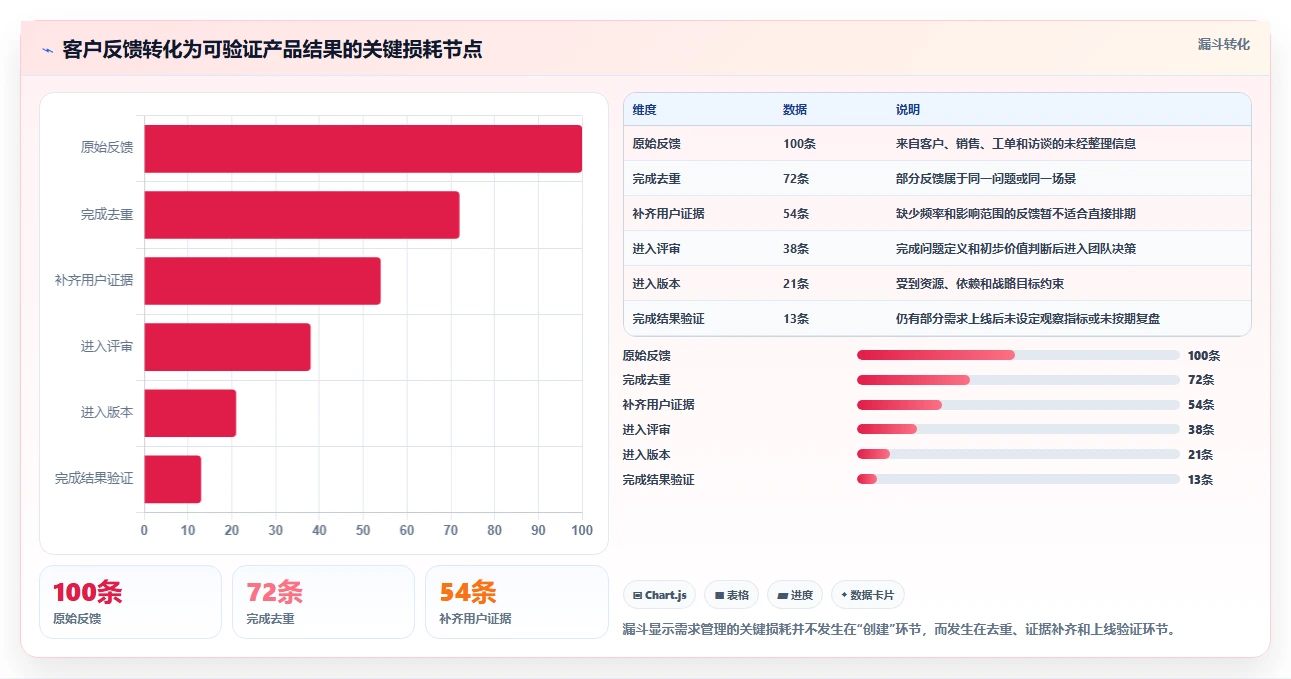
Task: Click the 原始反馈 bar in the chart
Action: (x=363, y=149)
